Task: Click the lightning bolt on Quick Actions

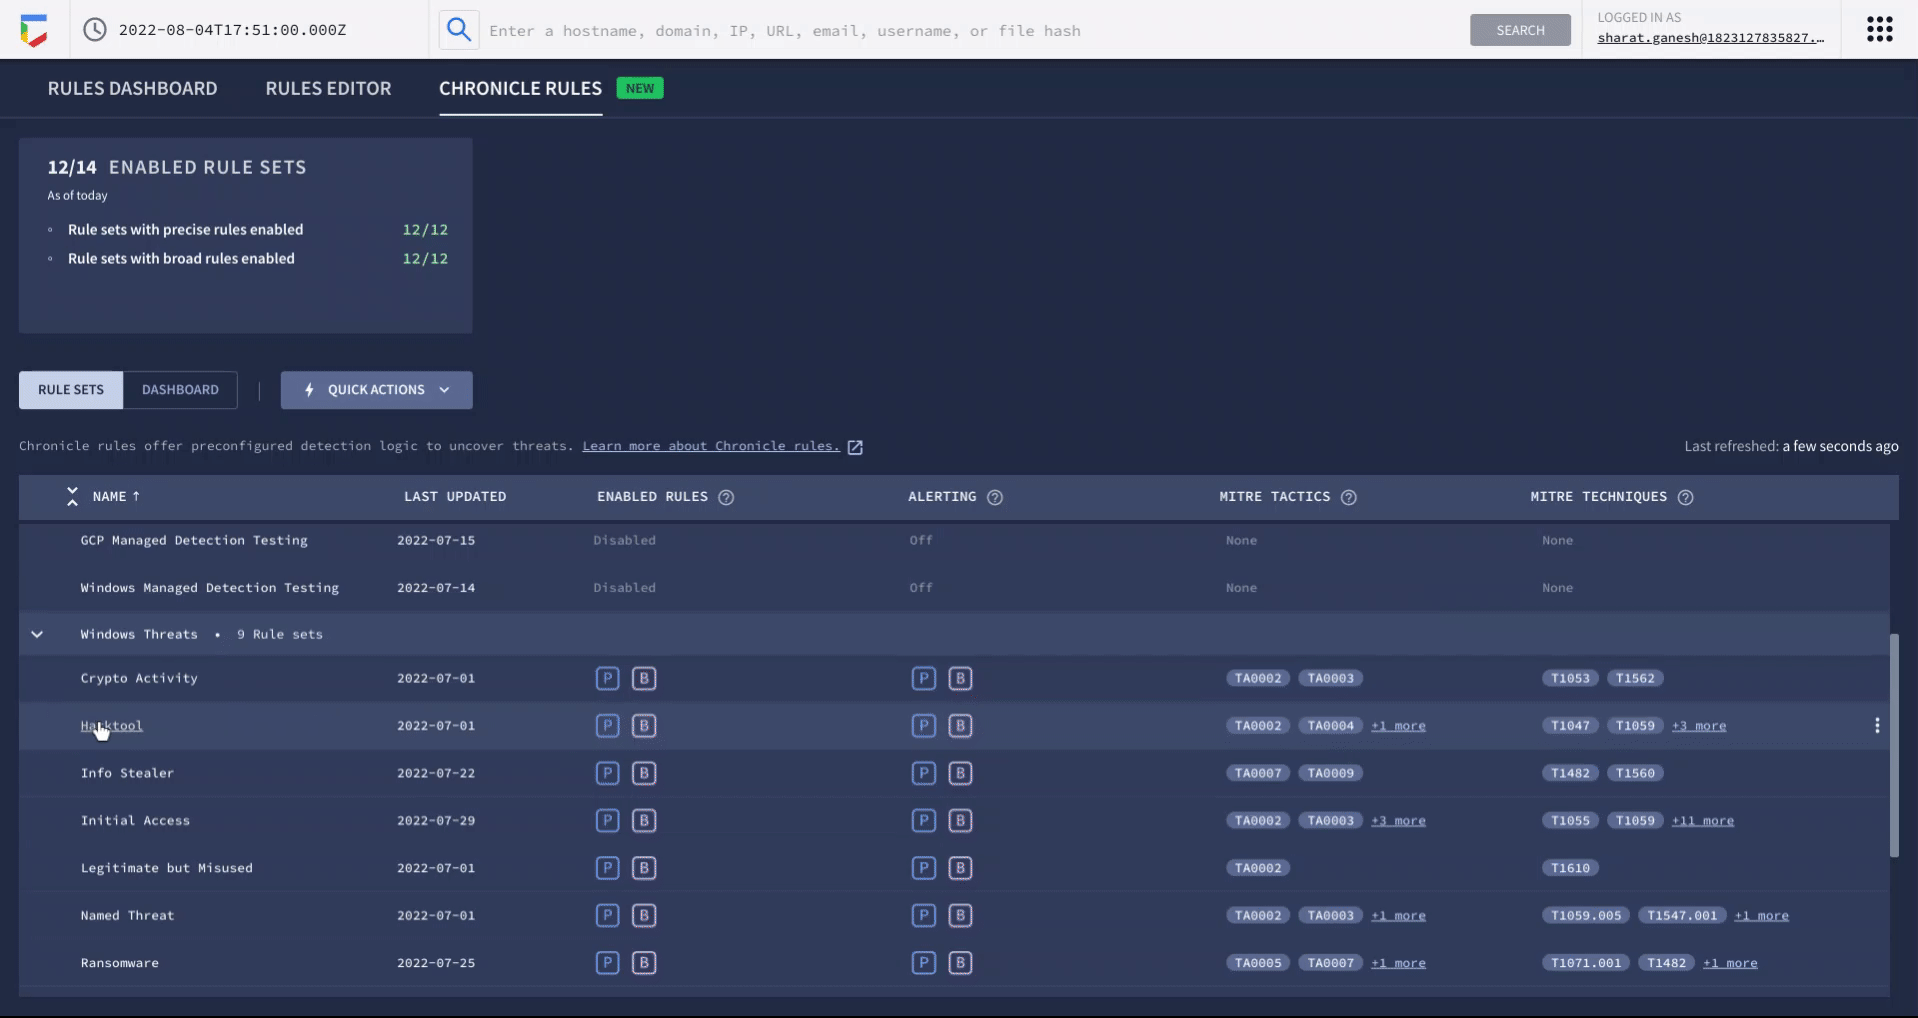Action: 308,390
